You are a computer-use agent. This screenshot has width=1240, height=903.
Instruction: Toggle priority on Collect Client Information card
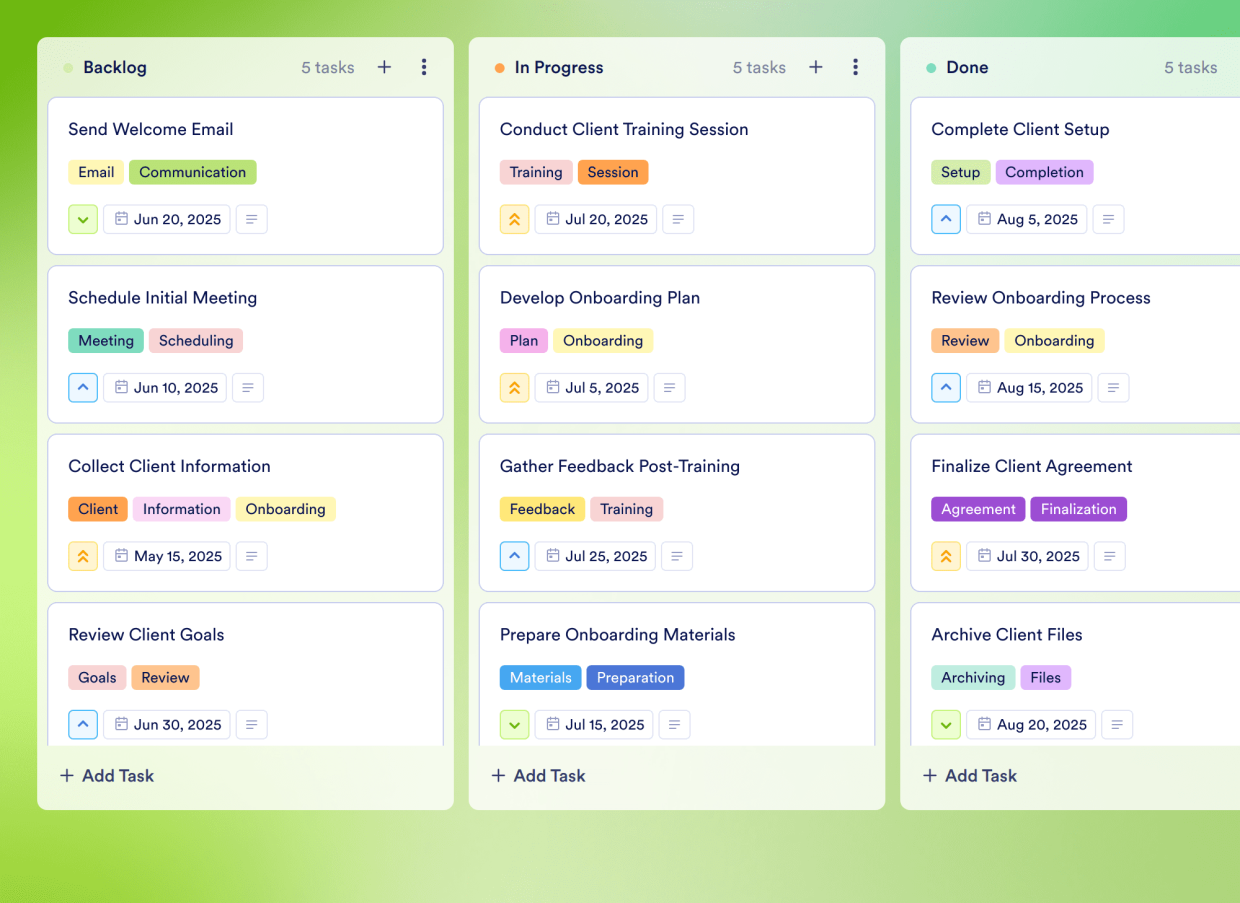click(x=83, y=556)
